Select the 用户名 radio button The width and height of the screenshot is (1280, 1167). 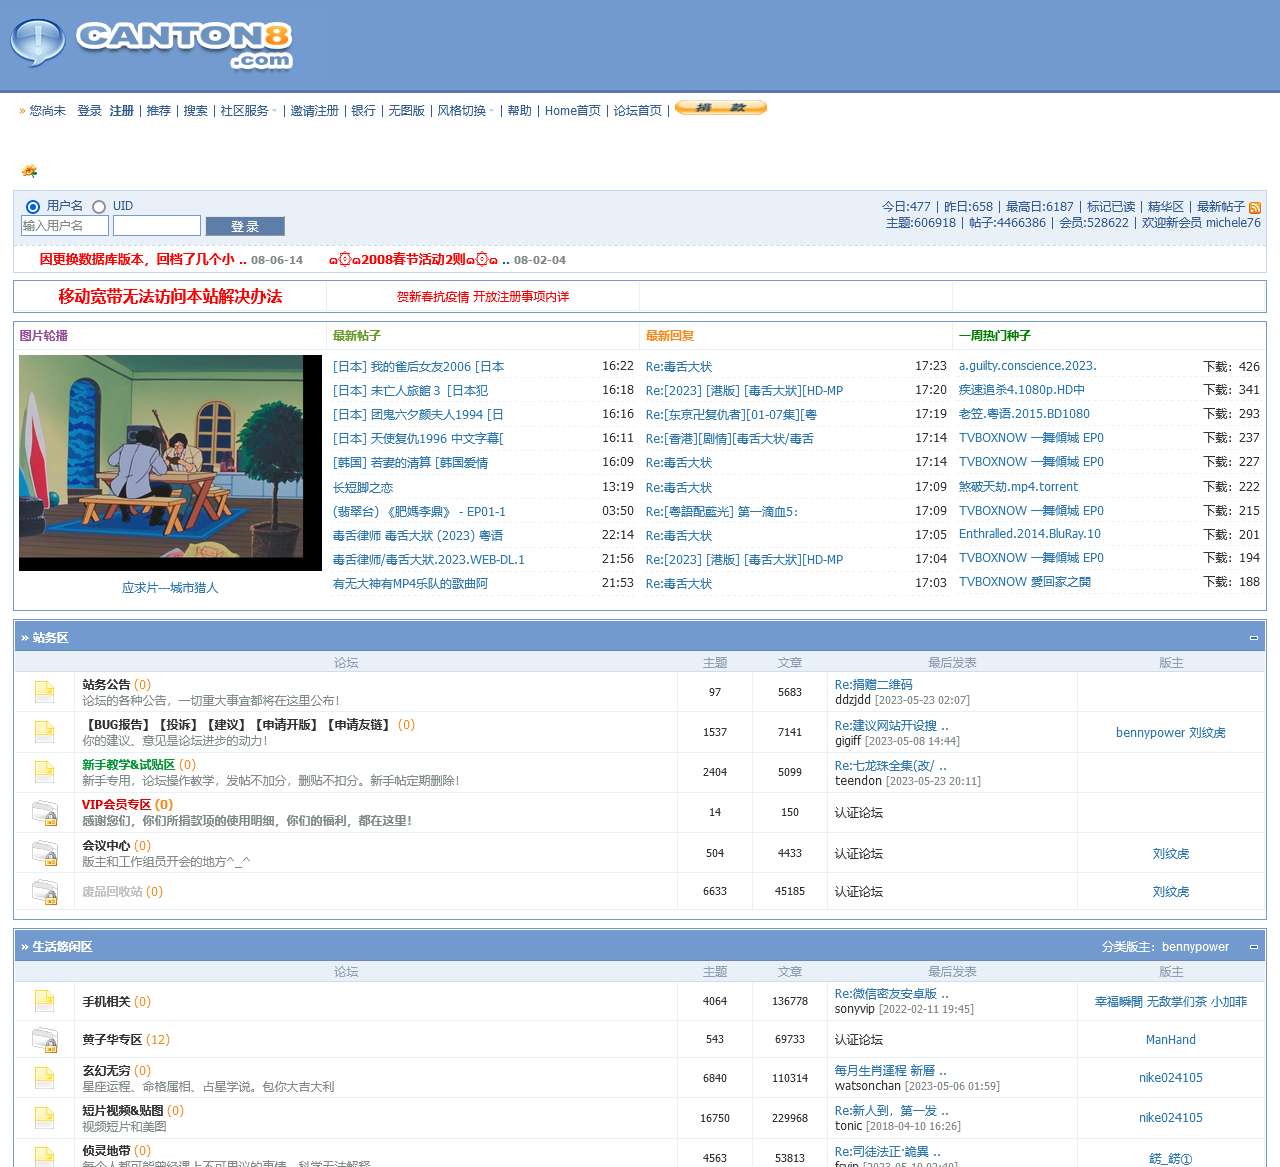point(33,207)
